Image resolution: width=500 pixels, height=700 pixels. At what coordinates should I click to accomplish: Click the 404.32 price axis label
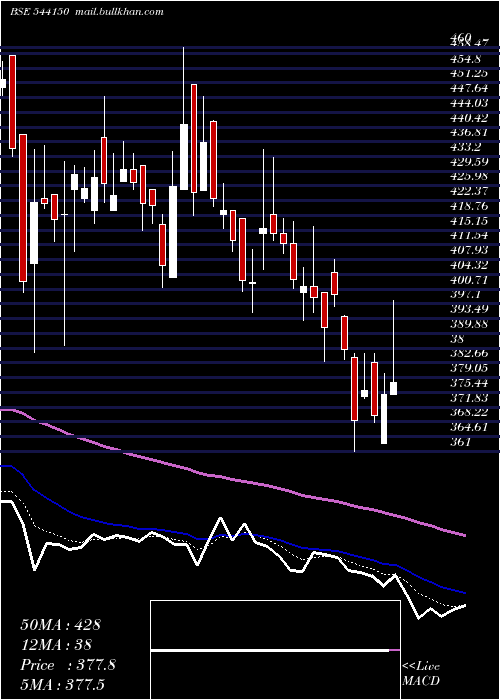tap(469, 265)
